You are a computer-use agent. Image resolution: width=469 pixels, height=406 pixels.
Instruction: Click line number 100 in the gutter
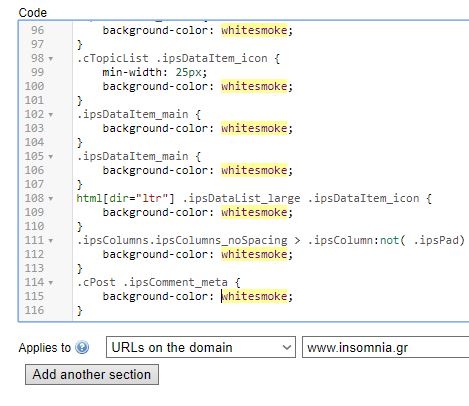click(34, 86)
